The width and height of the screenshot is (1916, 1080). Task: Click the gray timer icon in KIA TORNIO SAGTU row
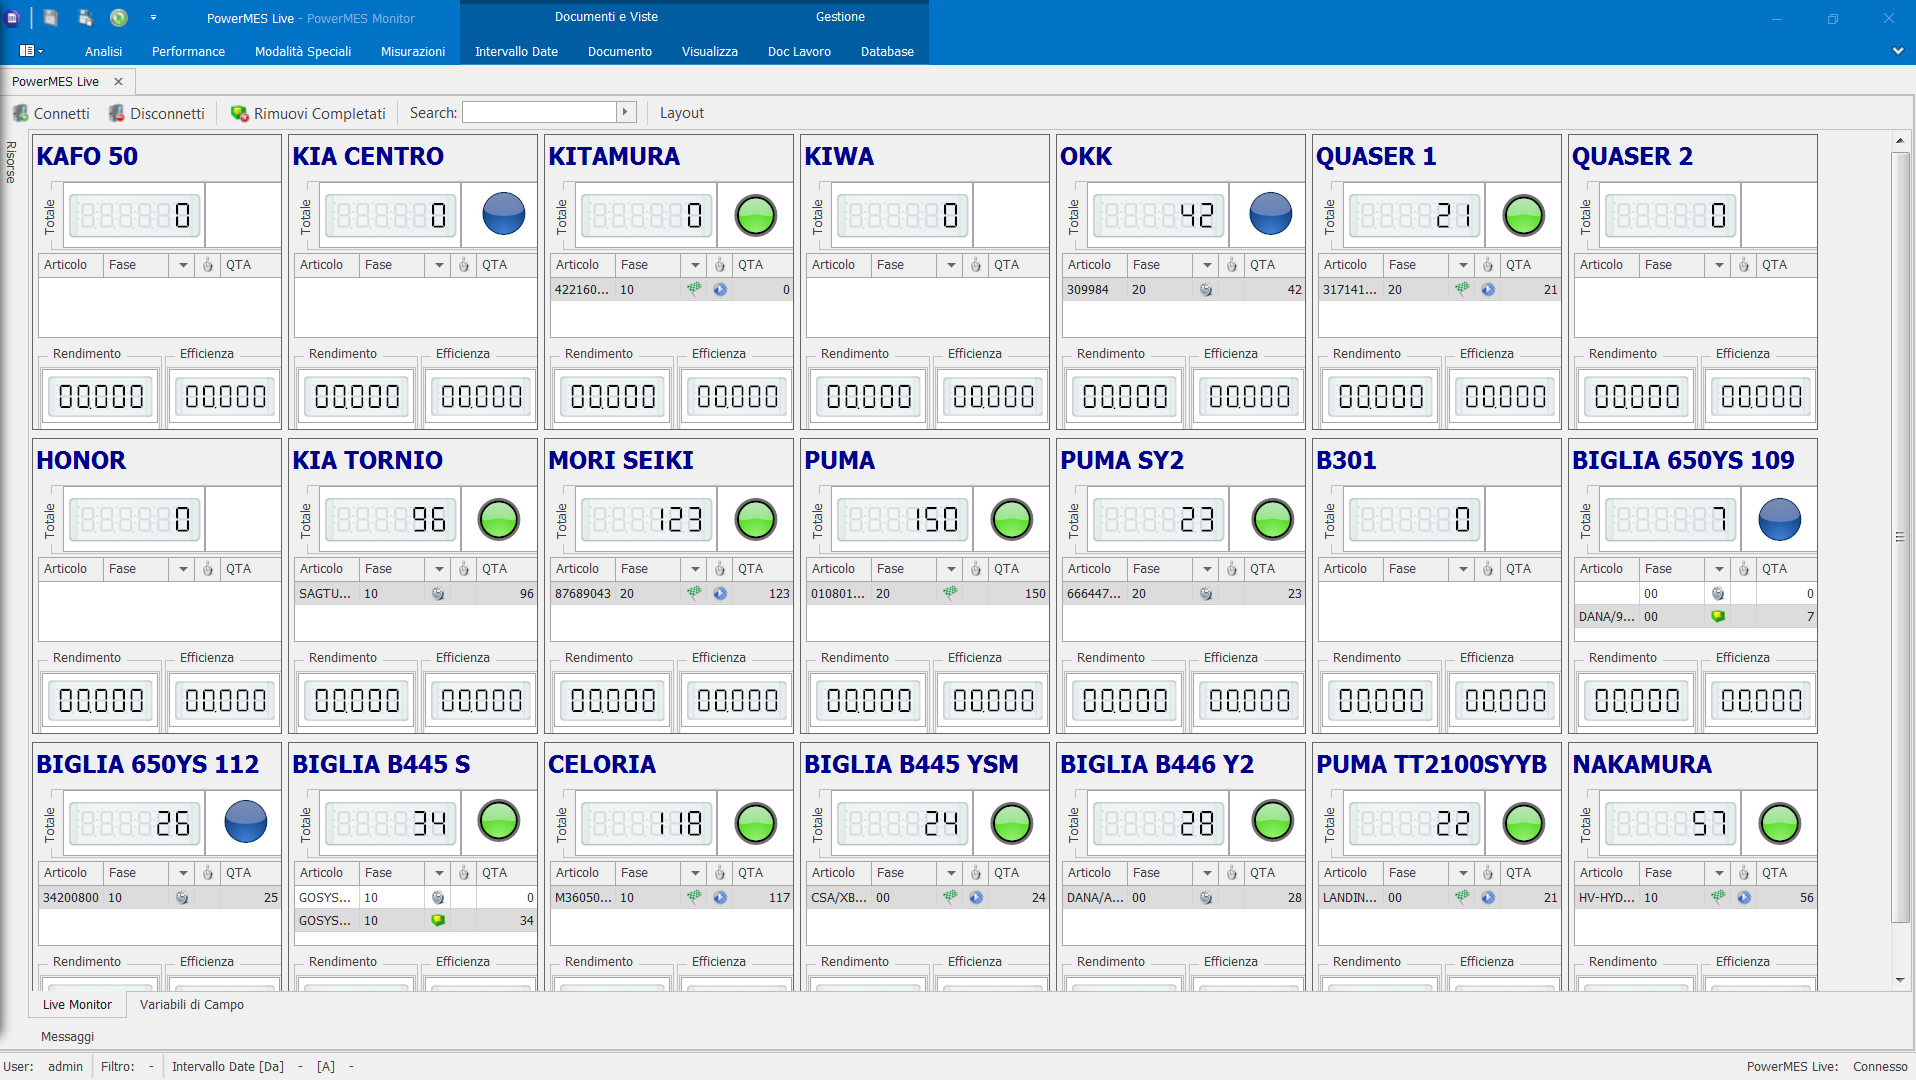438,594
